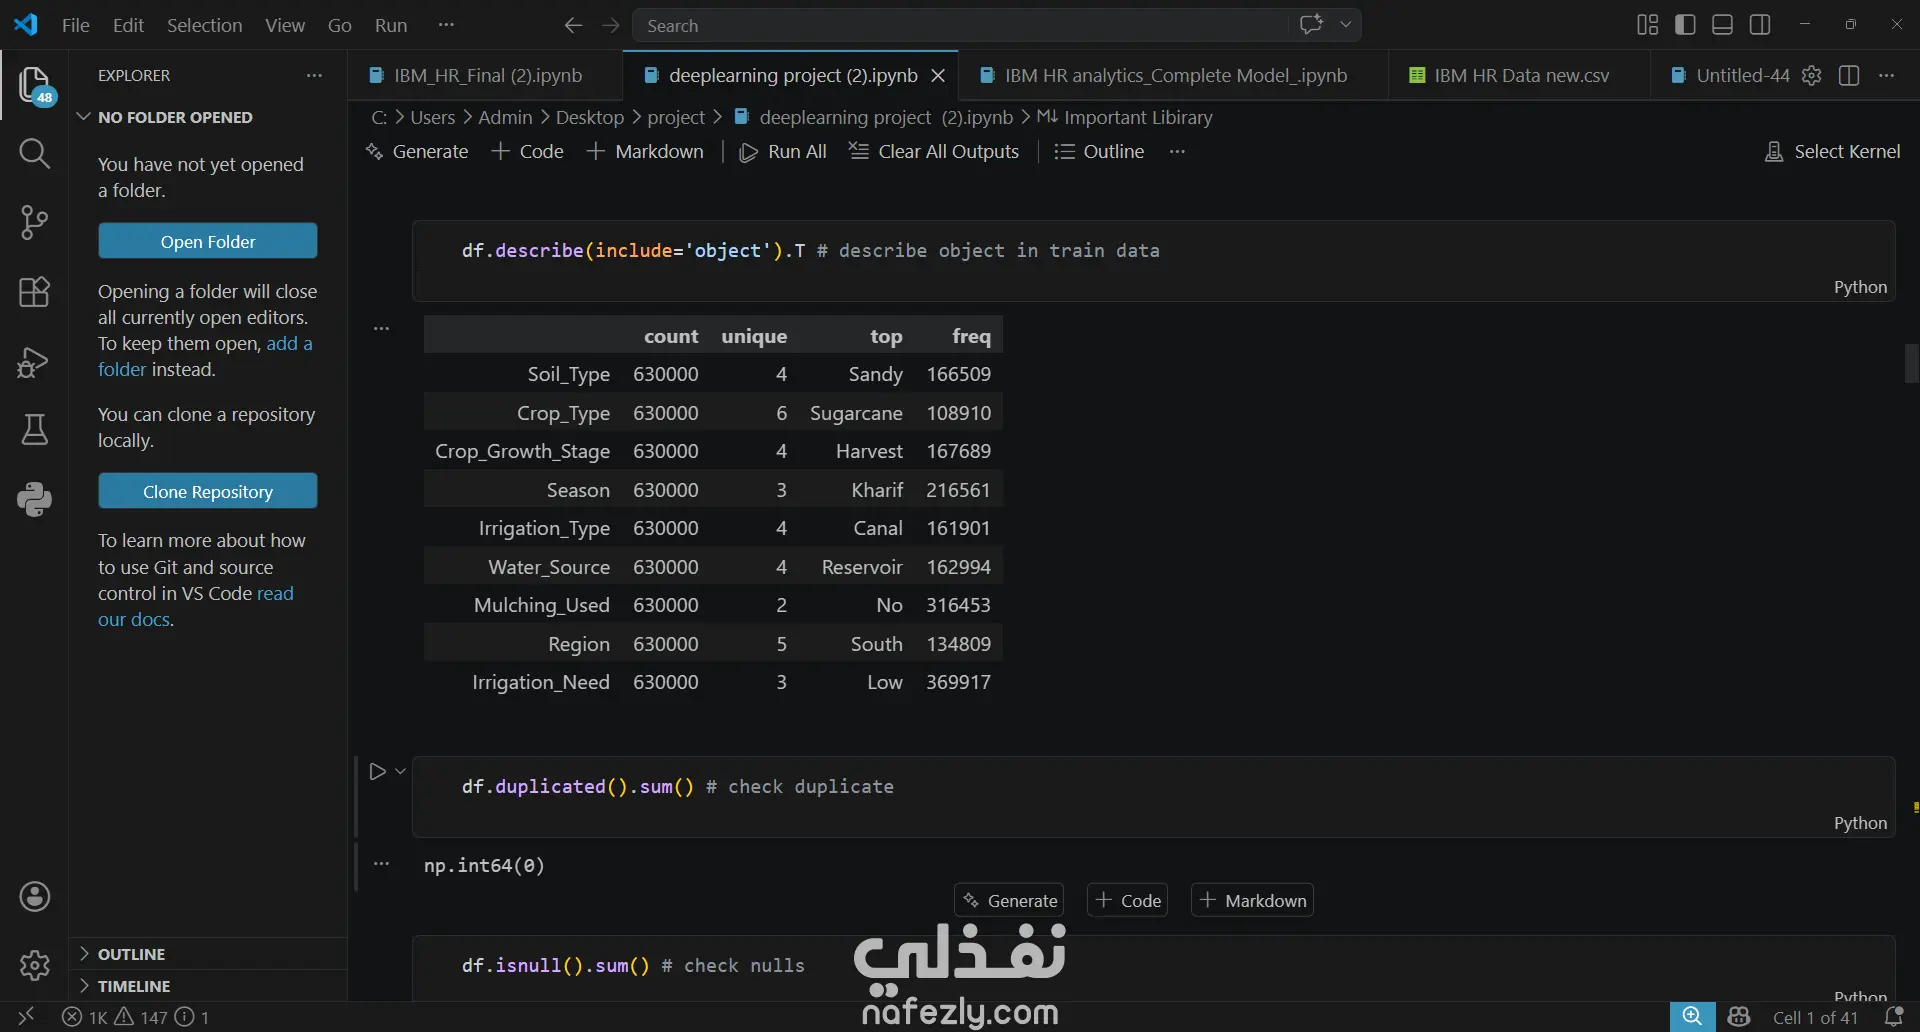1920x1032 pixels.
Task: Open the Selection menu
Action: [x=204, y=25]
